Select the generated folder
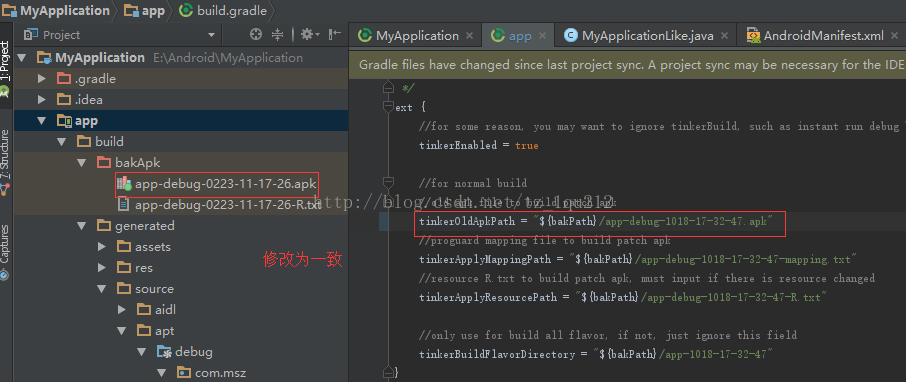The height and width of the screenshot is (382, 906). pyautogui.click(x=144, y=225)
